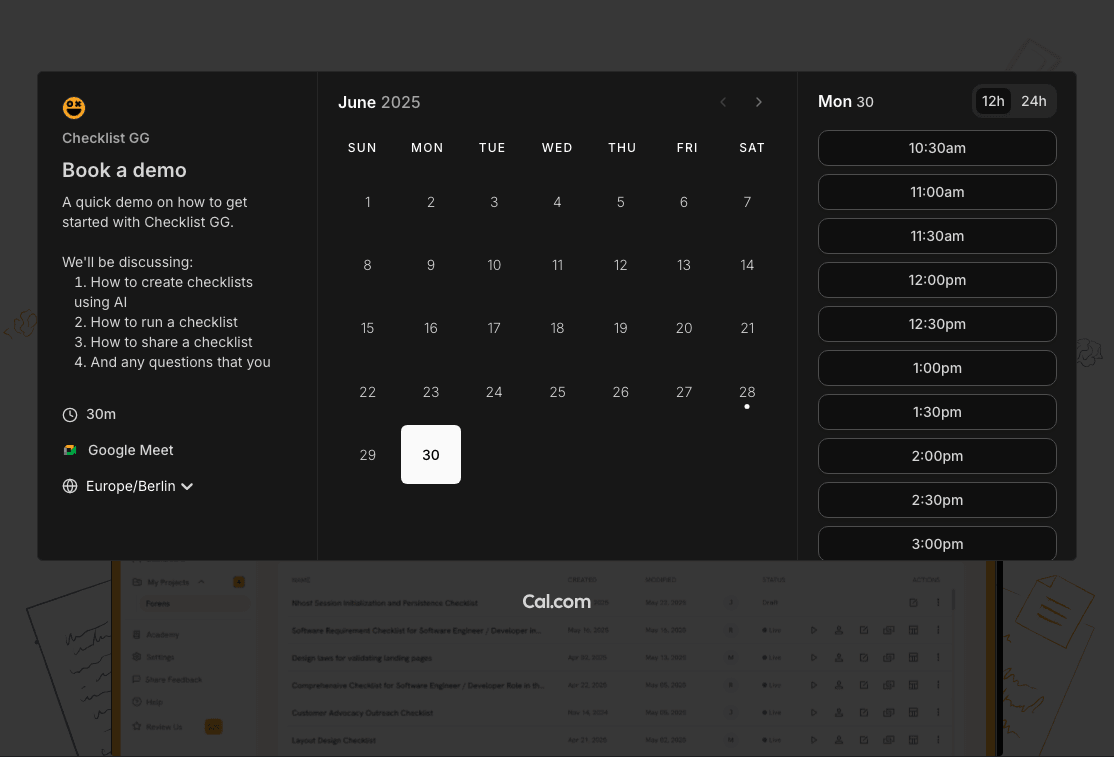Viewport: 1114px width, 757px height.
Task: Click the June 2025 month heading
Action: pyautogui.click(x=379, y=102)
